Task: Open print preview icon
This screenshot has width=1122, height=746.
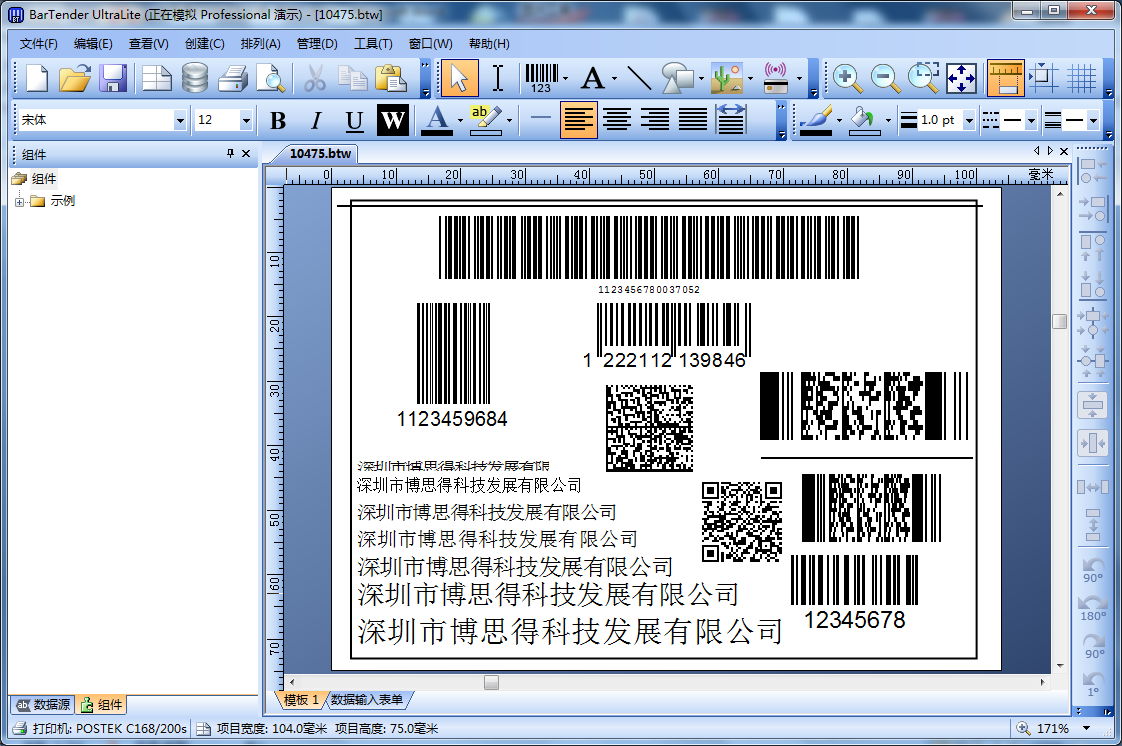Action: [x=271, y=78]
